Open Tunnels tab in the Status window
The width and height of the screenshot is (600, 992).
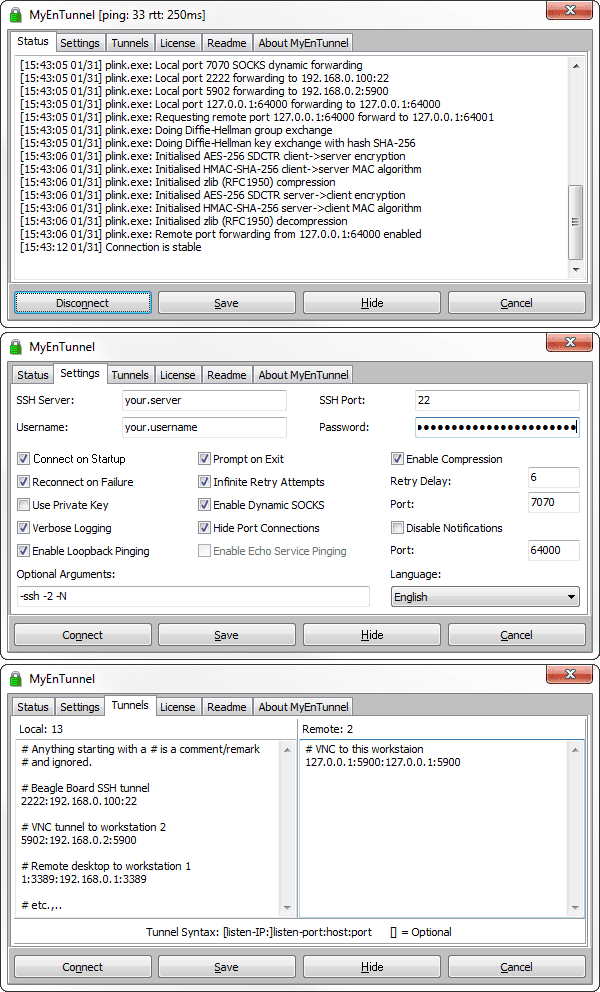pos(130,43)
